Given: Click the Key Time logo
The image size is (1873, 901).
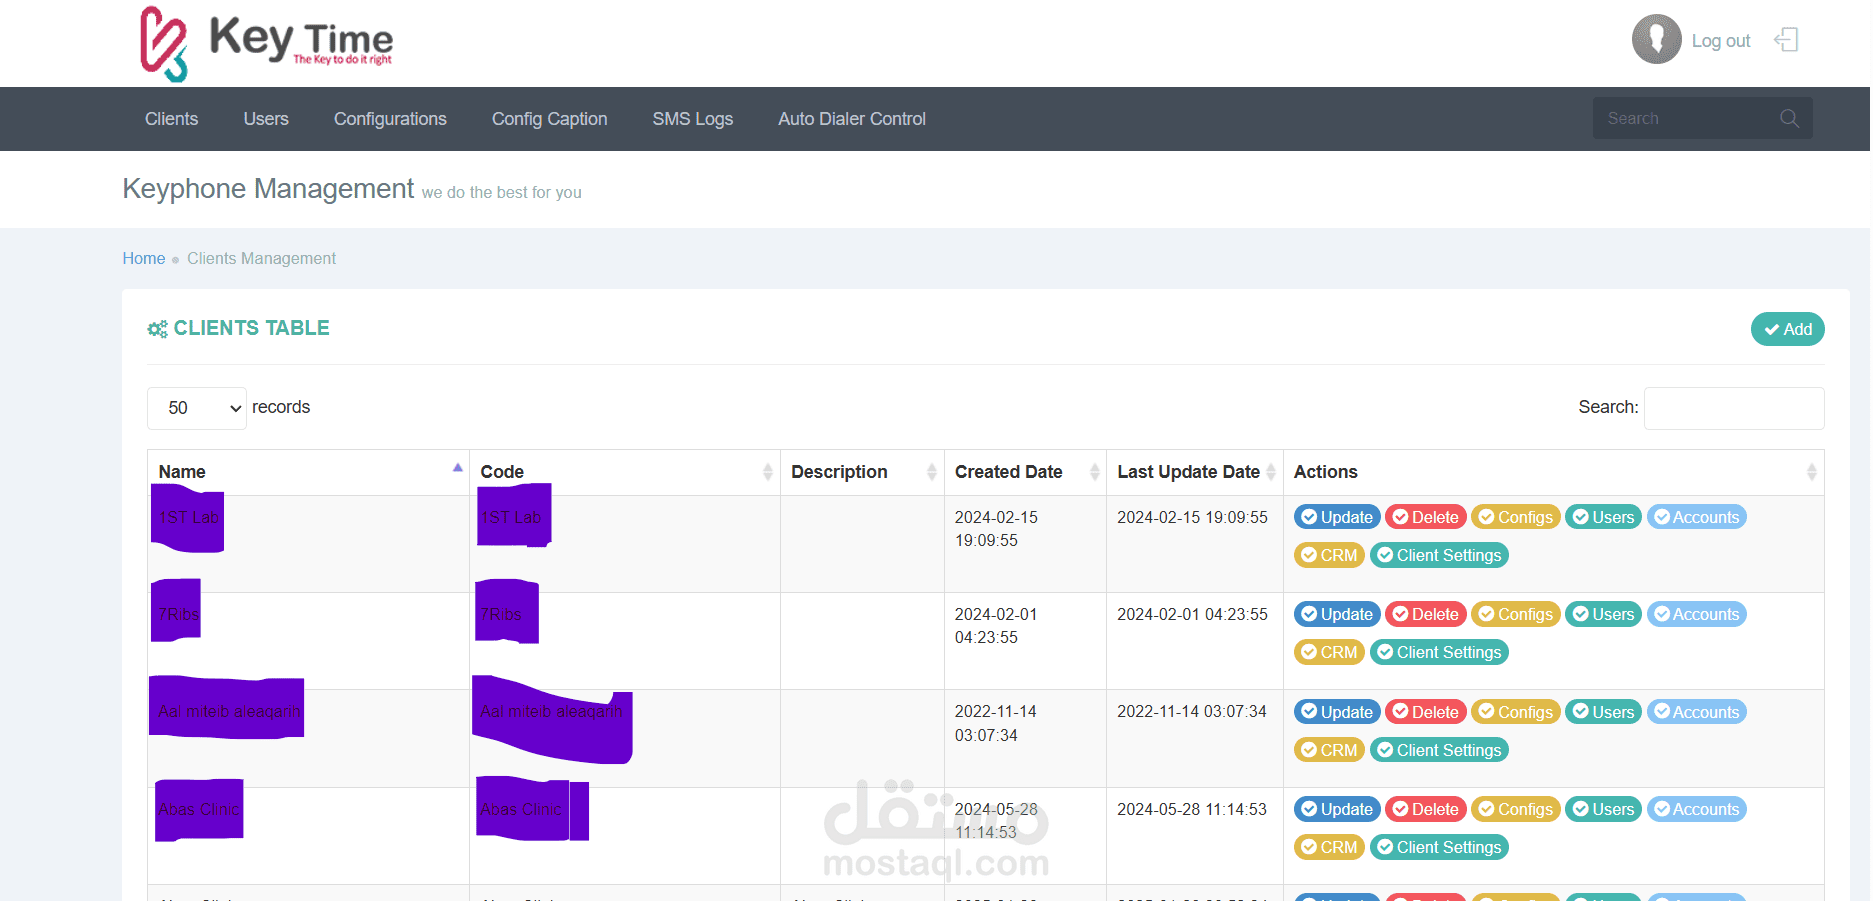Looking at the screenshot, I should (266, 43).
